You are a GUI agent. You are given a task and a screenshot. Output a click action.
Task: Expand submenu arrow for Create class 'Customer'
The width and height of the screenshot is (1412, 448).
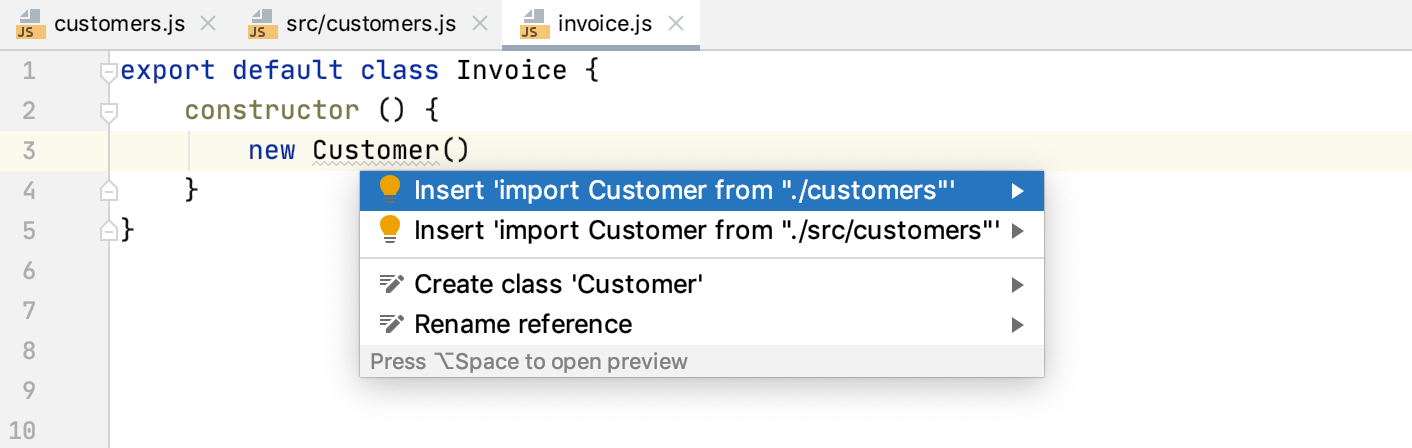coord(1017,285)
